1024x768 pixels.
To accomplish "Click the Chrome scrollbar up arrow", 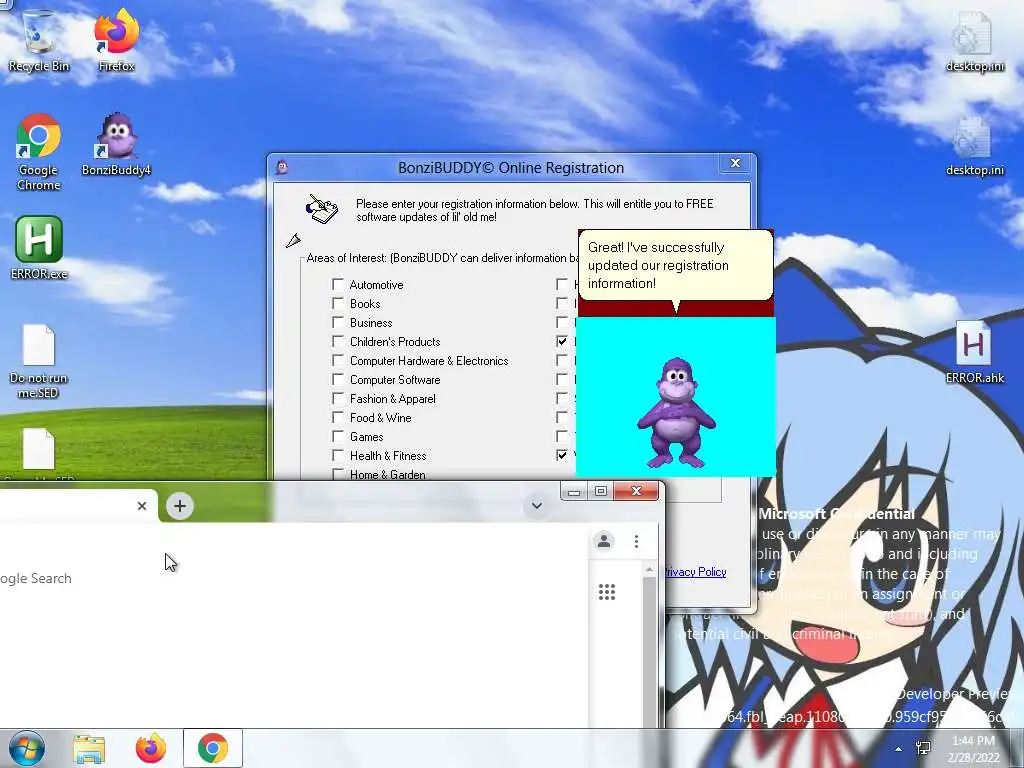I will click(x=649, y=570).
